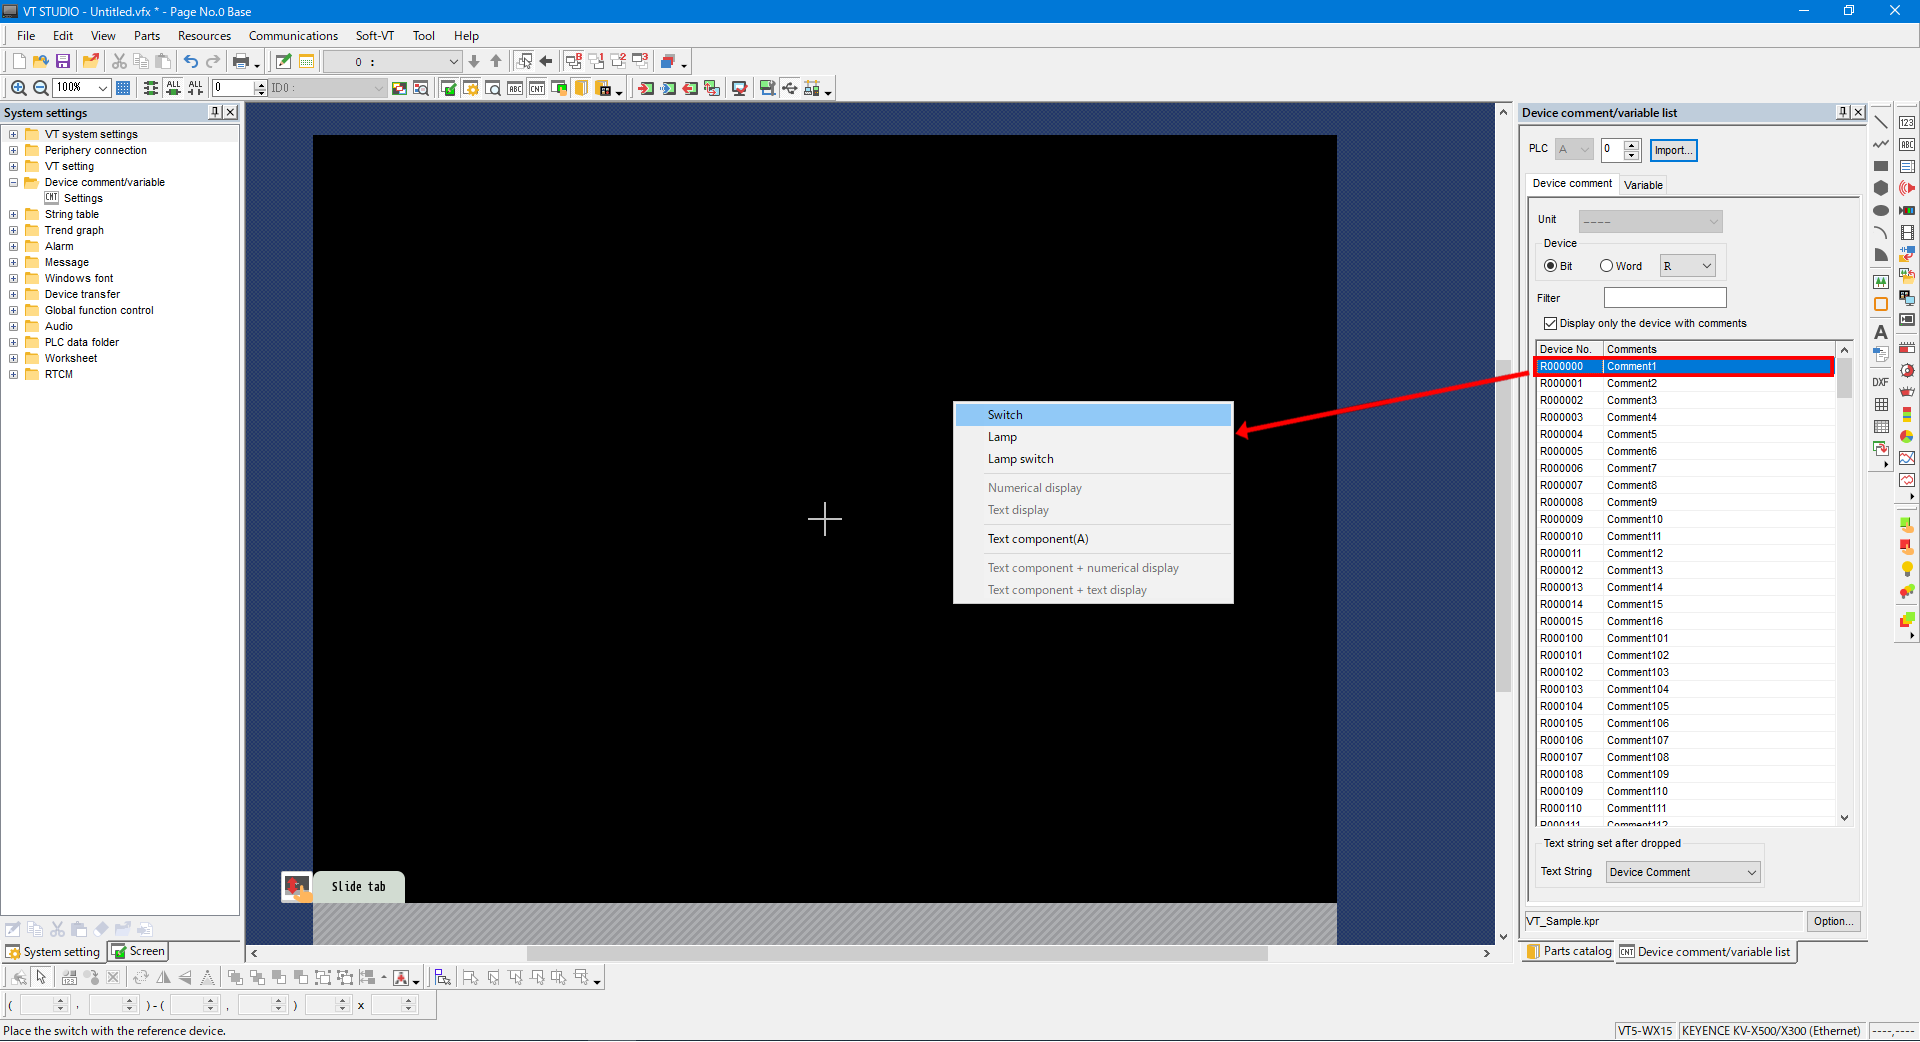Select the filled Ellipse drawing tool
This screenshot has height=1042, width=1920.
pyautogui.click(x=1881, y=211)
